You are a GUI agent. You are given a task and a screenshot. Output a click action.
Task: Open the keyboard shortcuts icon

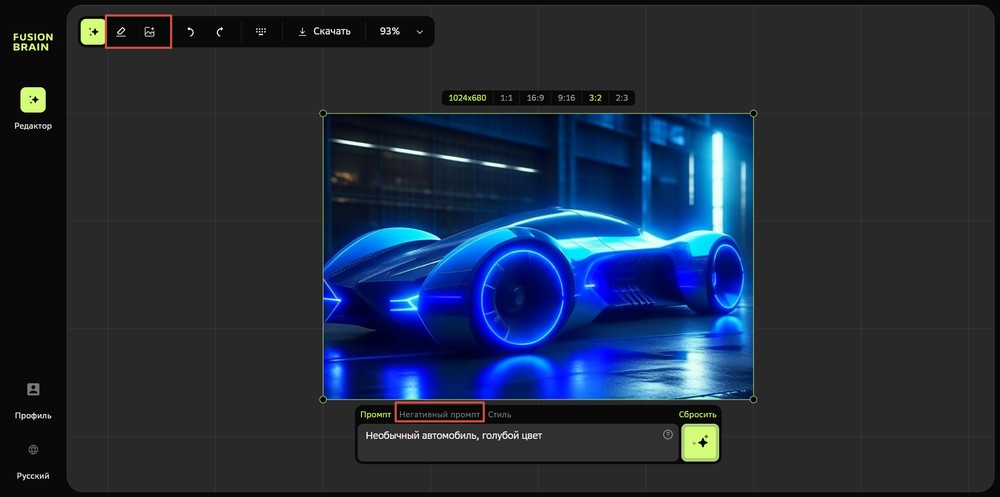(x=261, y=32)
